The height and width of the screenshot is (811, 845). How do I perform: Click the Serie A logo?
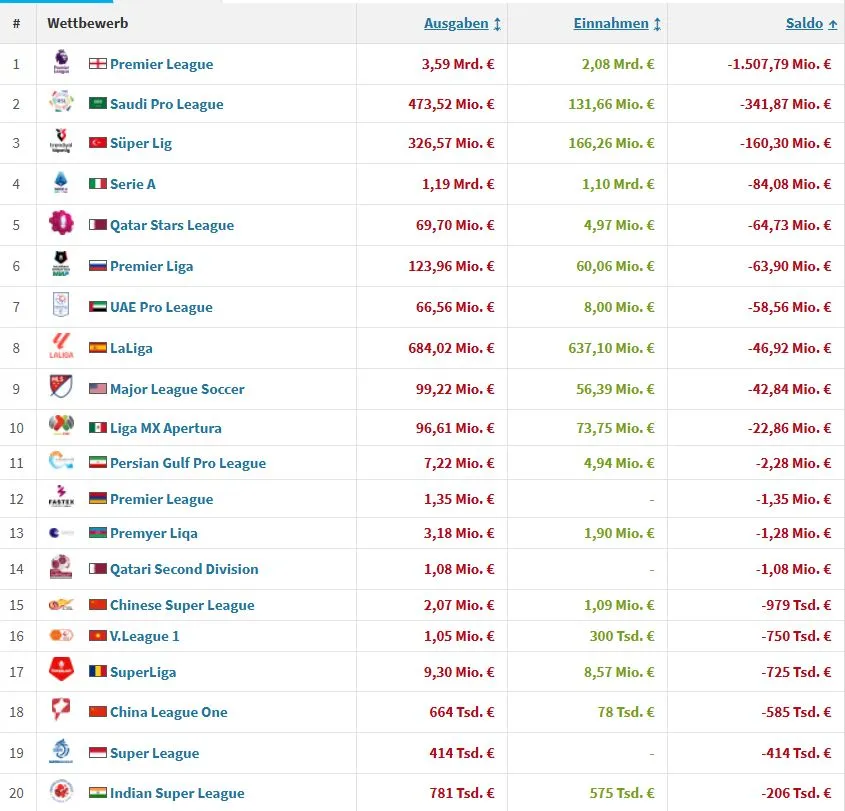tap(61, 183)
